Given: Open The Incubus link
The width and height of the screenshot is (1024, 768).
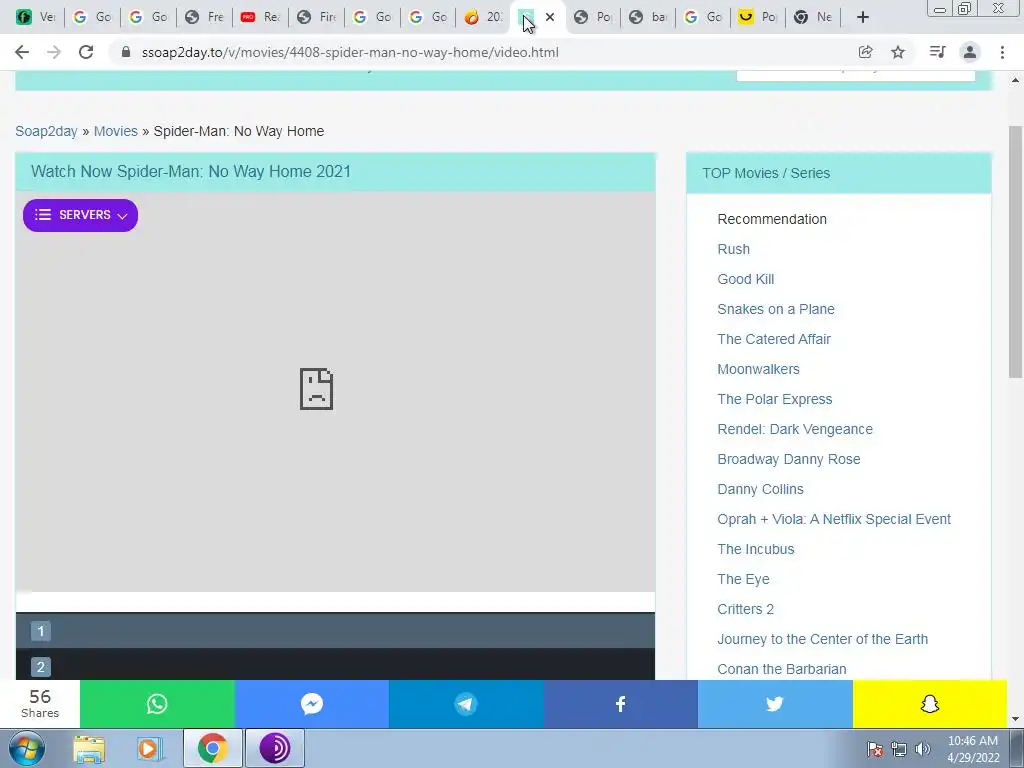Looking at the screenshot, I should (x=756, y=550).
